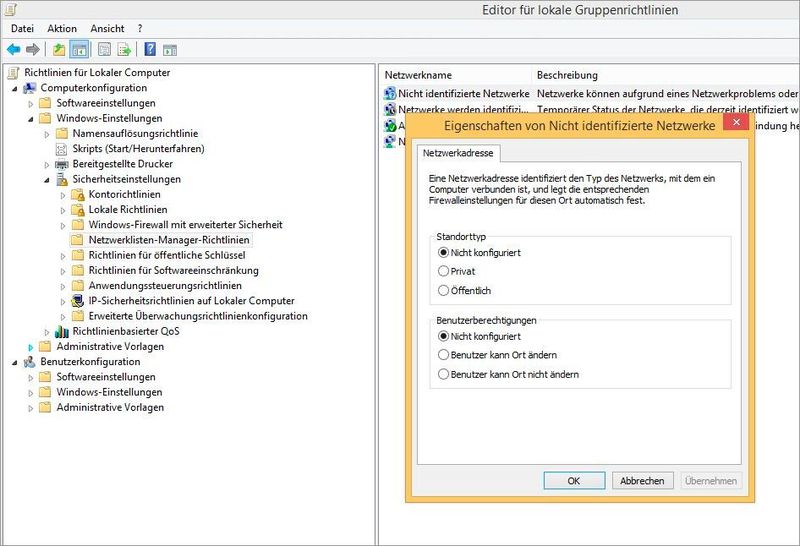
Task: Expand the Richtlinienbasierter QoS node
Action: tap(47, 333)
